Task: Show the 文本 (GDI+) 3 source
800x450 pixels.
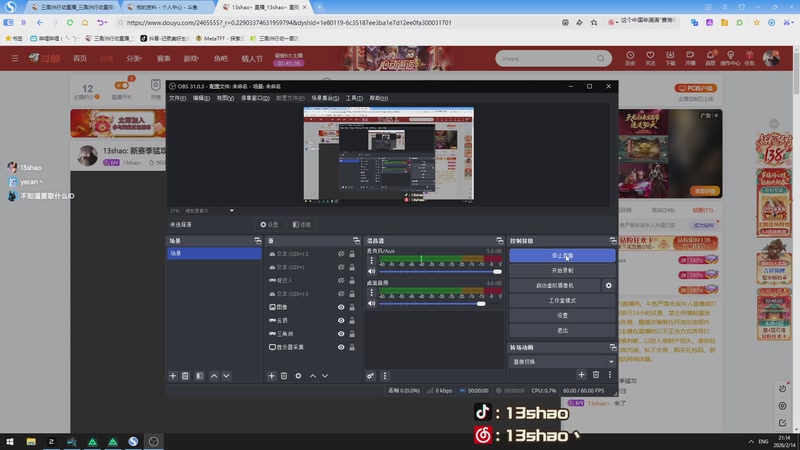Action: pyautogui.click(x=341, y=294)
